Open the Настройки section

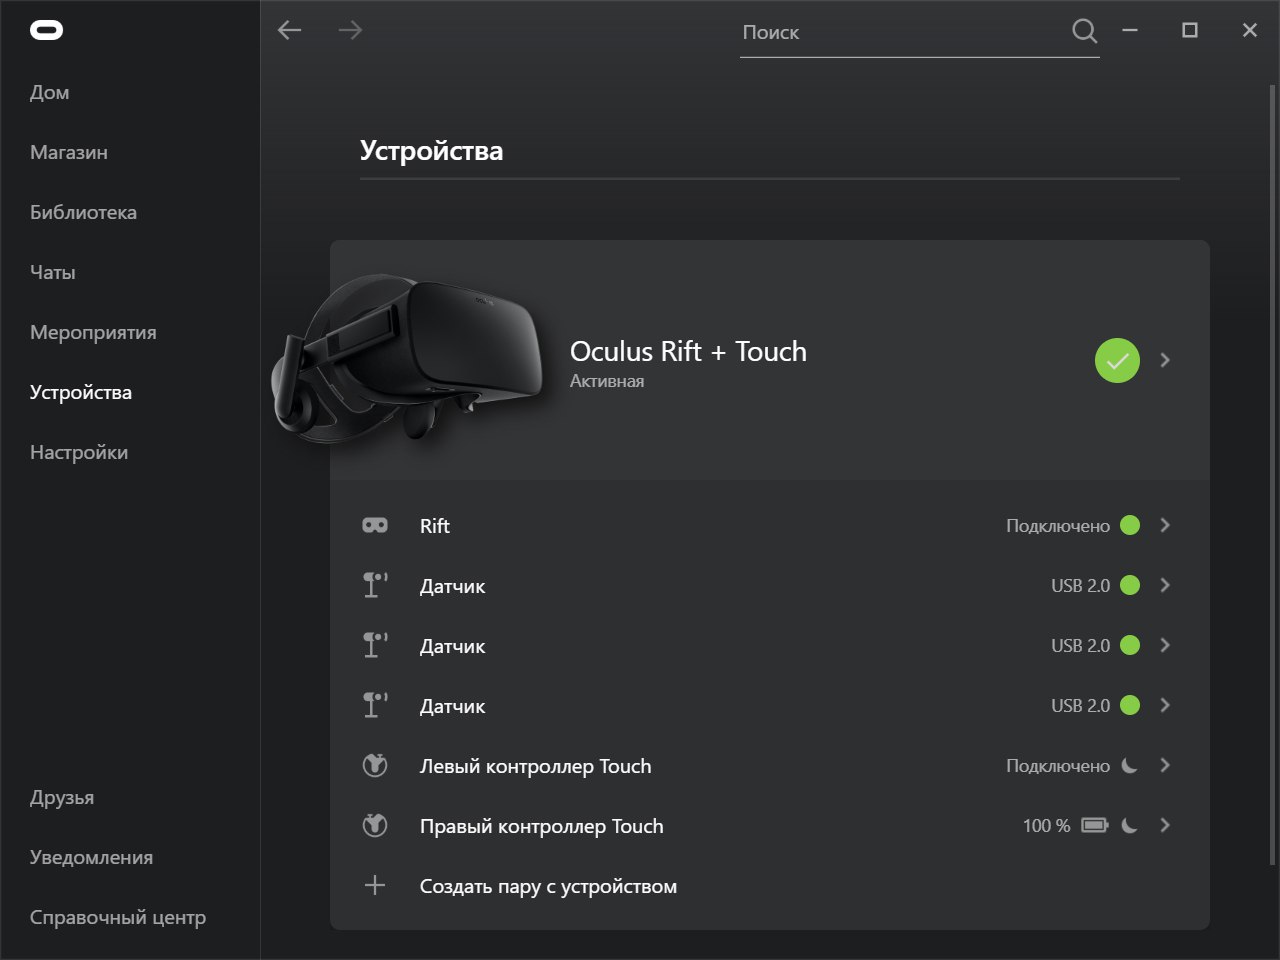[79, 452]
